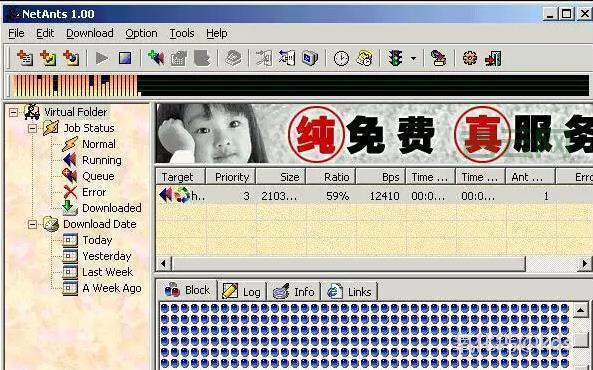Select the Queue job status item

click(x=98, y=176)
